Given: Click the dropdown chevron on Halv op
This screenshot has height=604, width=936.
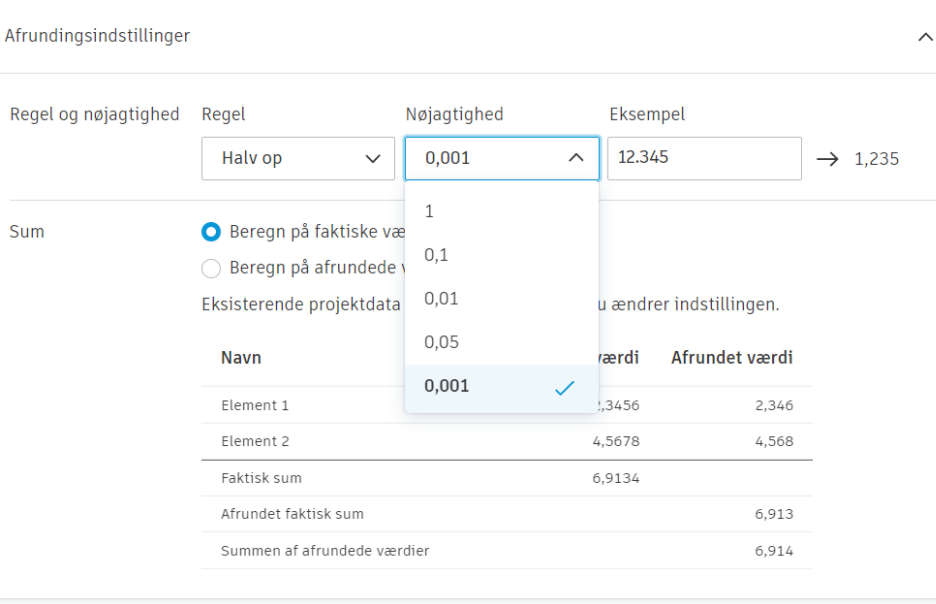Looking at the screenshot, I should coord(371,158).
